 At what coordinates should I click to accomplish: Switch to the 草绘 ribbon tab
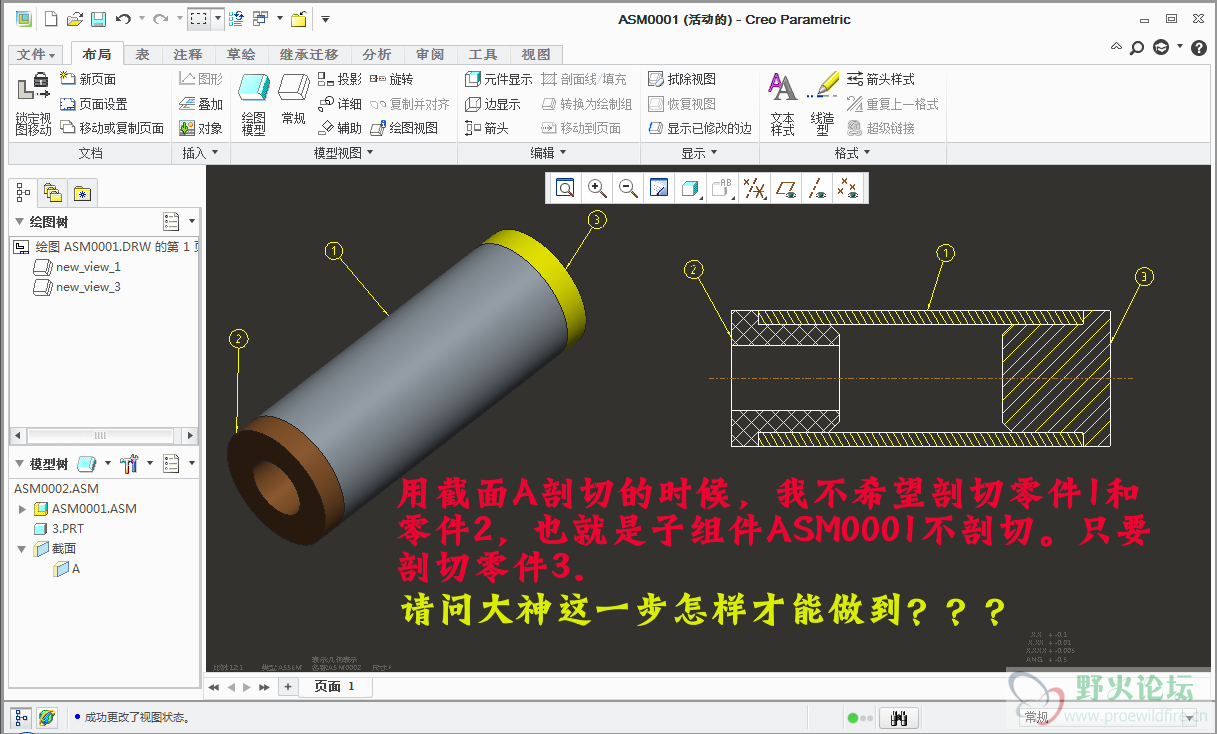(x=240, y=54)
